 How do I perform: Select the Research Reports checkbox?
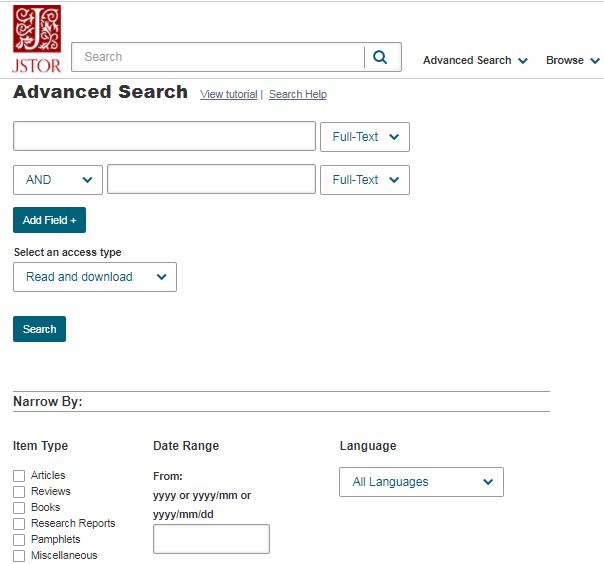click(x=19, y=524)
